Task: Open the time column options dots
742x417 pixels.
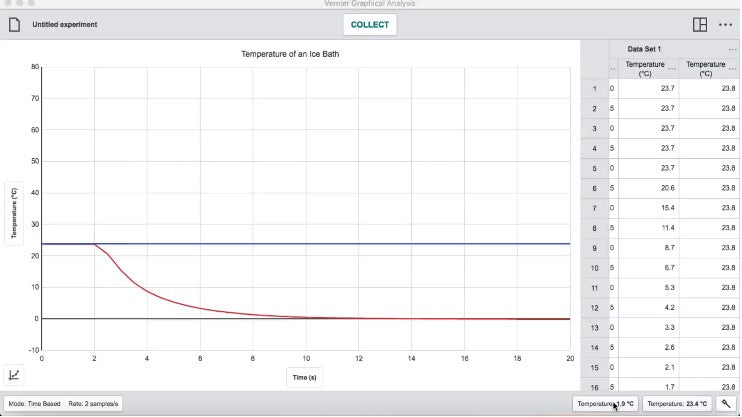Action: tap(613, 69)
